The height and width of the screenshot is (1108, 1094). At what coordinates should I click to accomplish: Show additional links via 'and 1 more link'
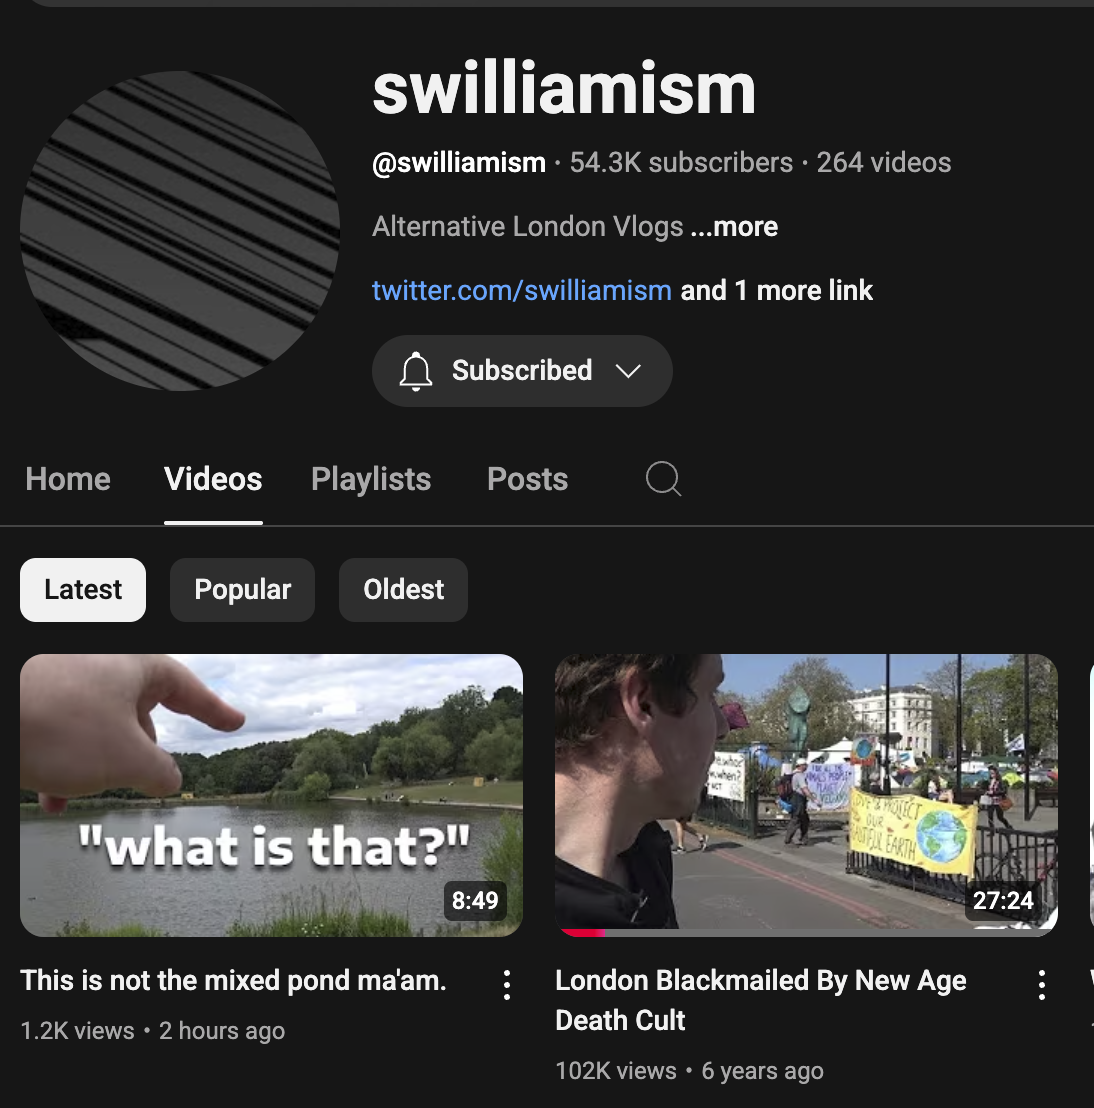777,290
